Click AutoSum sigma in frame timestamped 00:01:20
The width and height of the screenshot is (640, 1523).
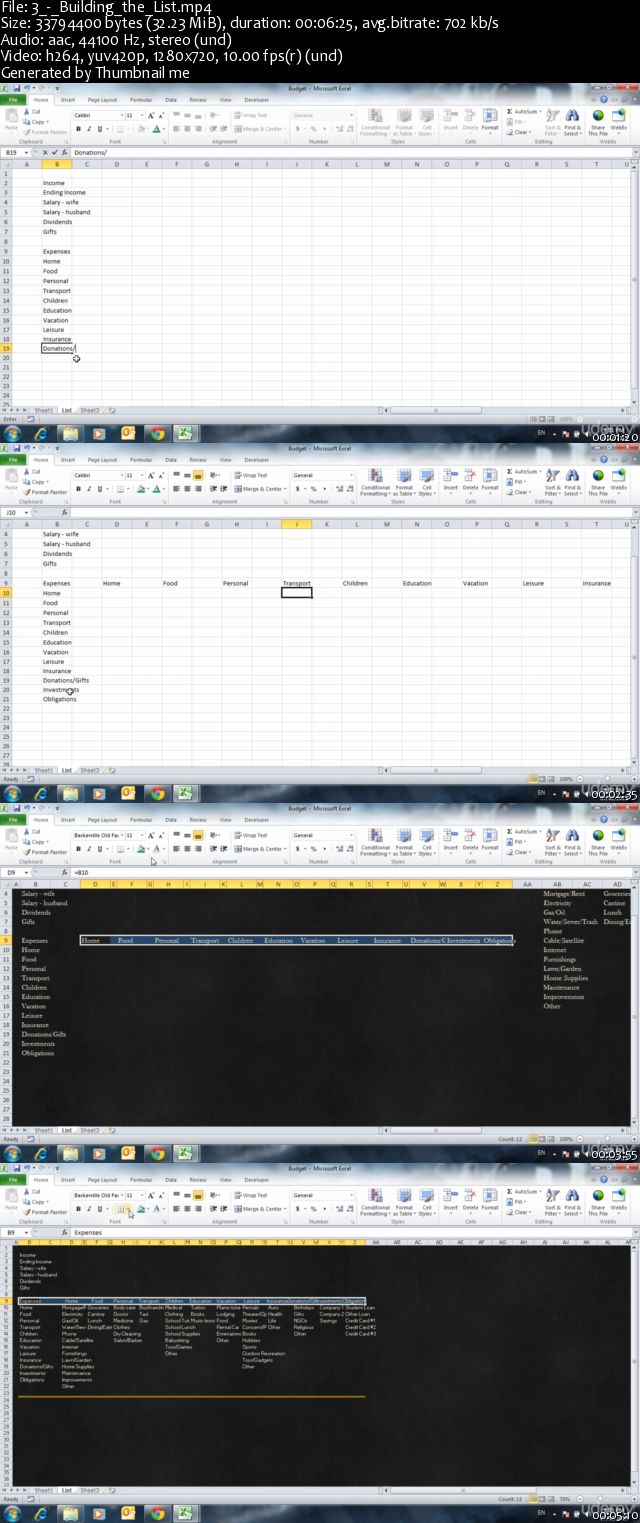[x=510, y=111]
